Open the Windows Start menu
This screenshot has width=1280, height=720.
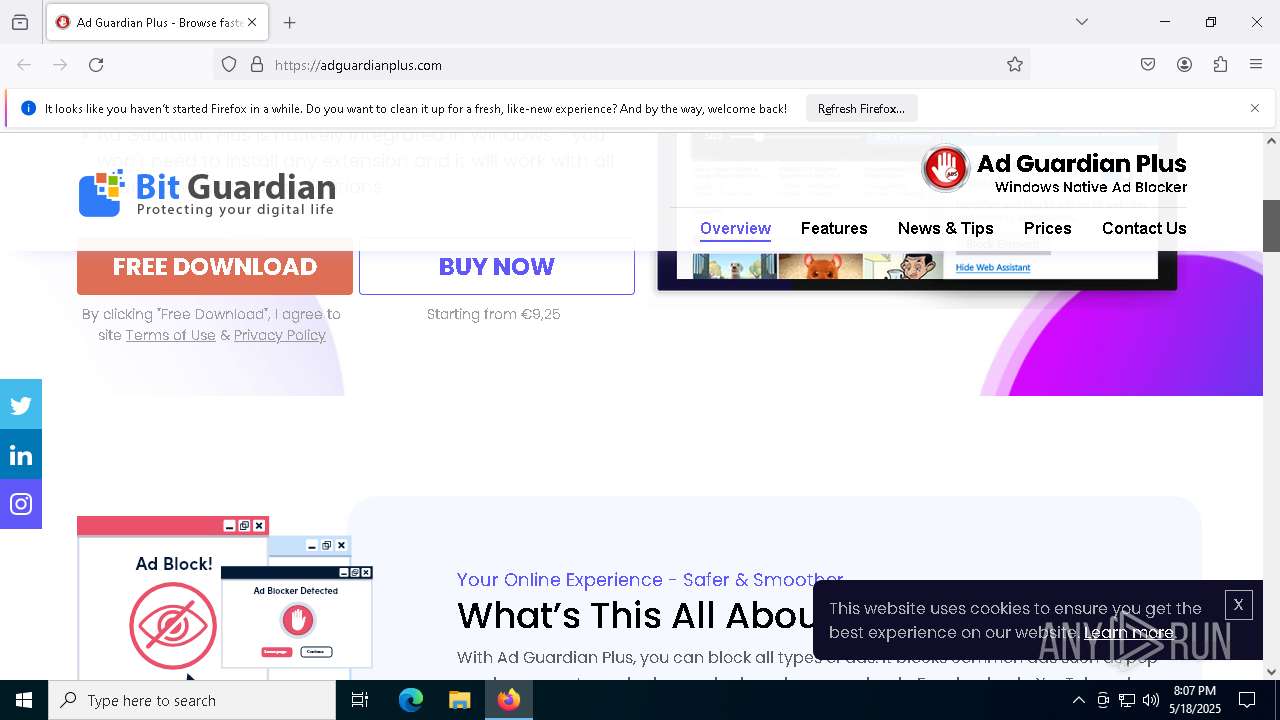tap(24, 700)
